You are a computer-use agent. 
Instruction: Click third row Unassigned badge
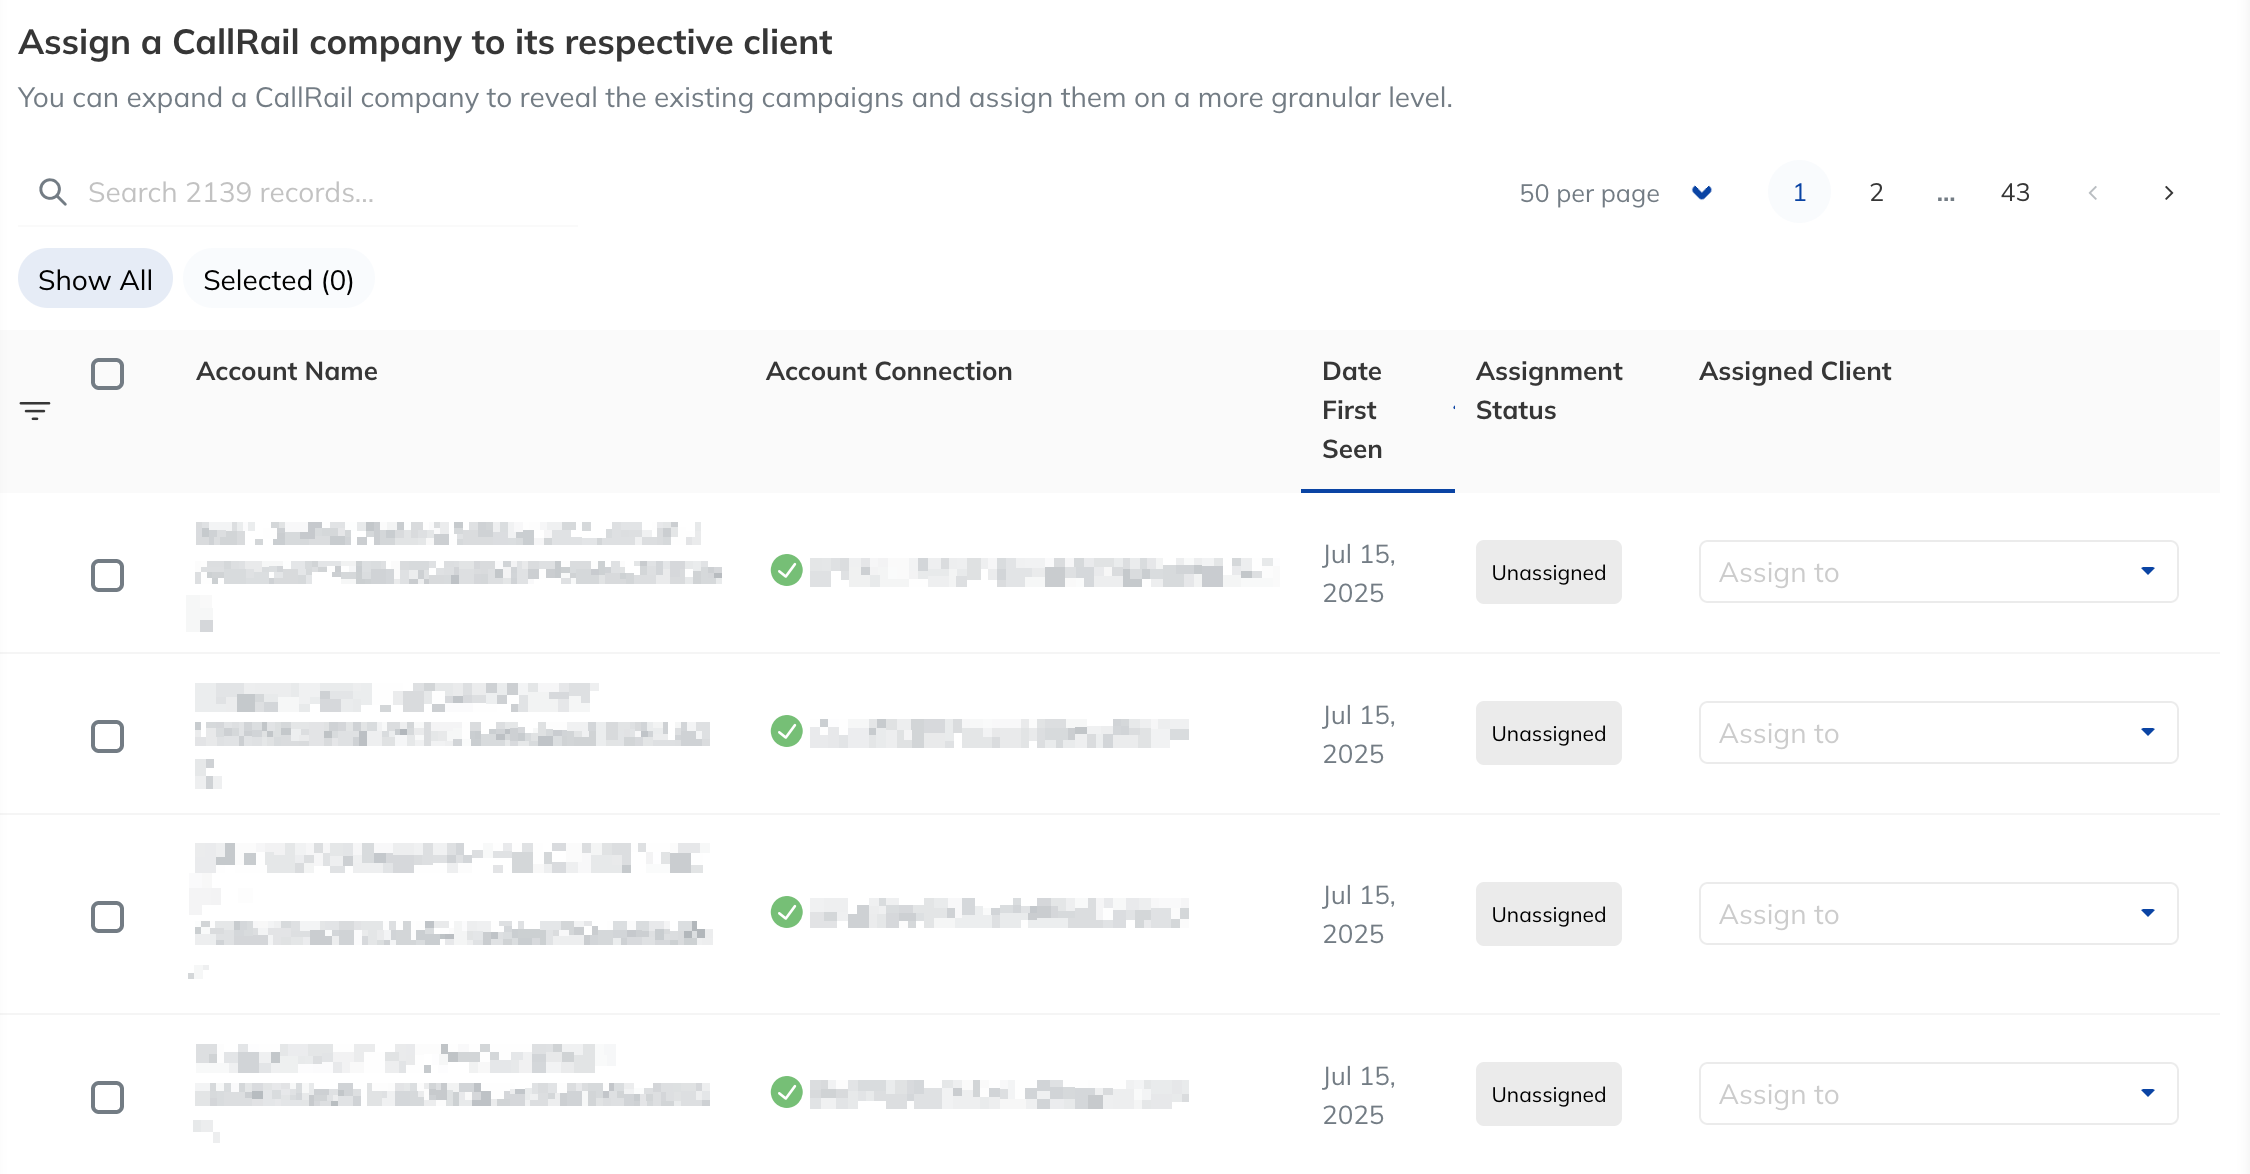(x=1548, y=914)
